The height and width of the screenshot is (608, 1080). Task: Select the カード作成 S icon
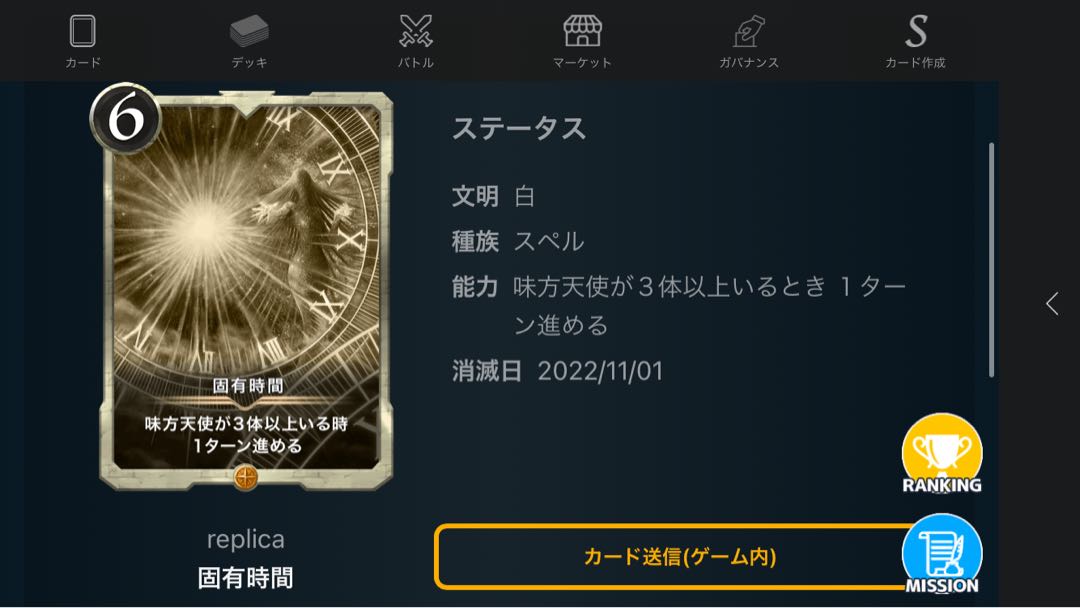click(x=915, y=31)
